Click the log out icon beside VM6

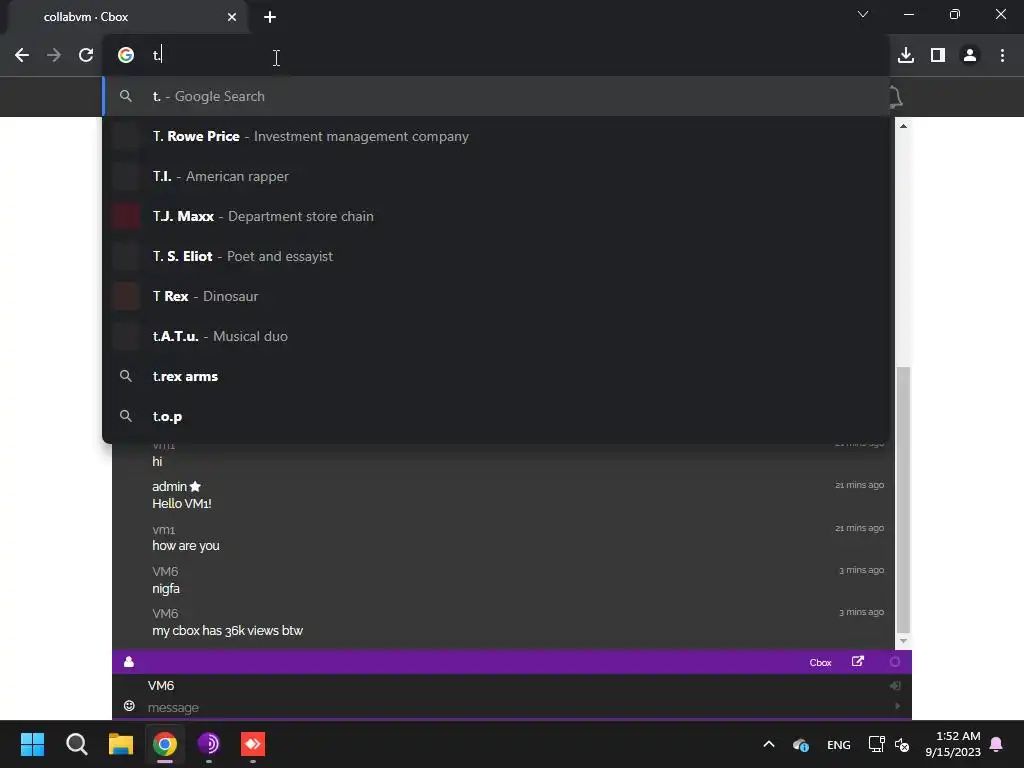895,686
